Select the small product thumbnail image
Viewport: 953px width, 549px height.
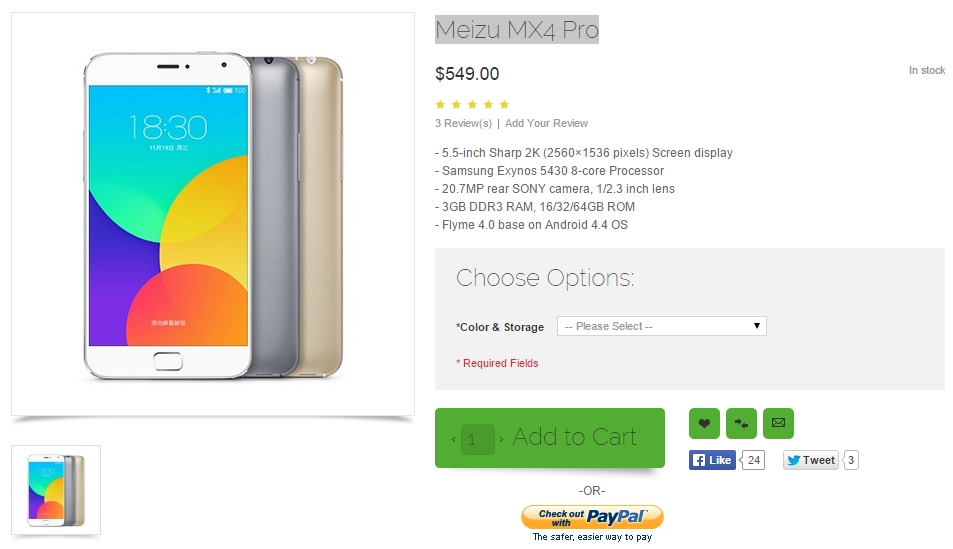[56, 490]
